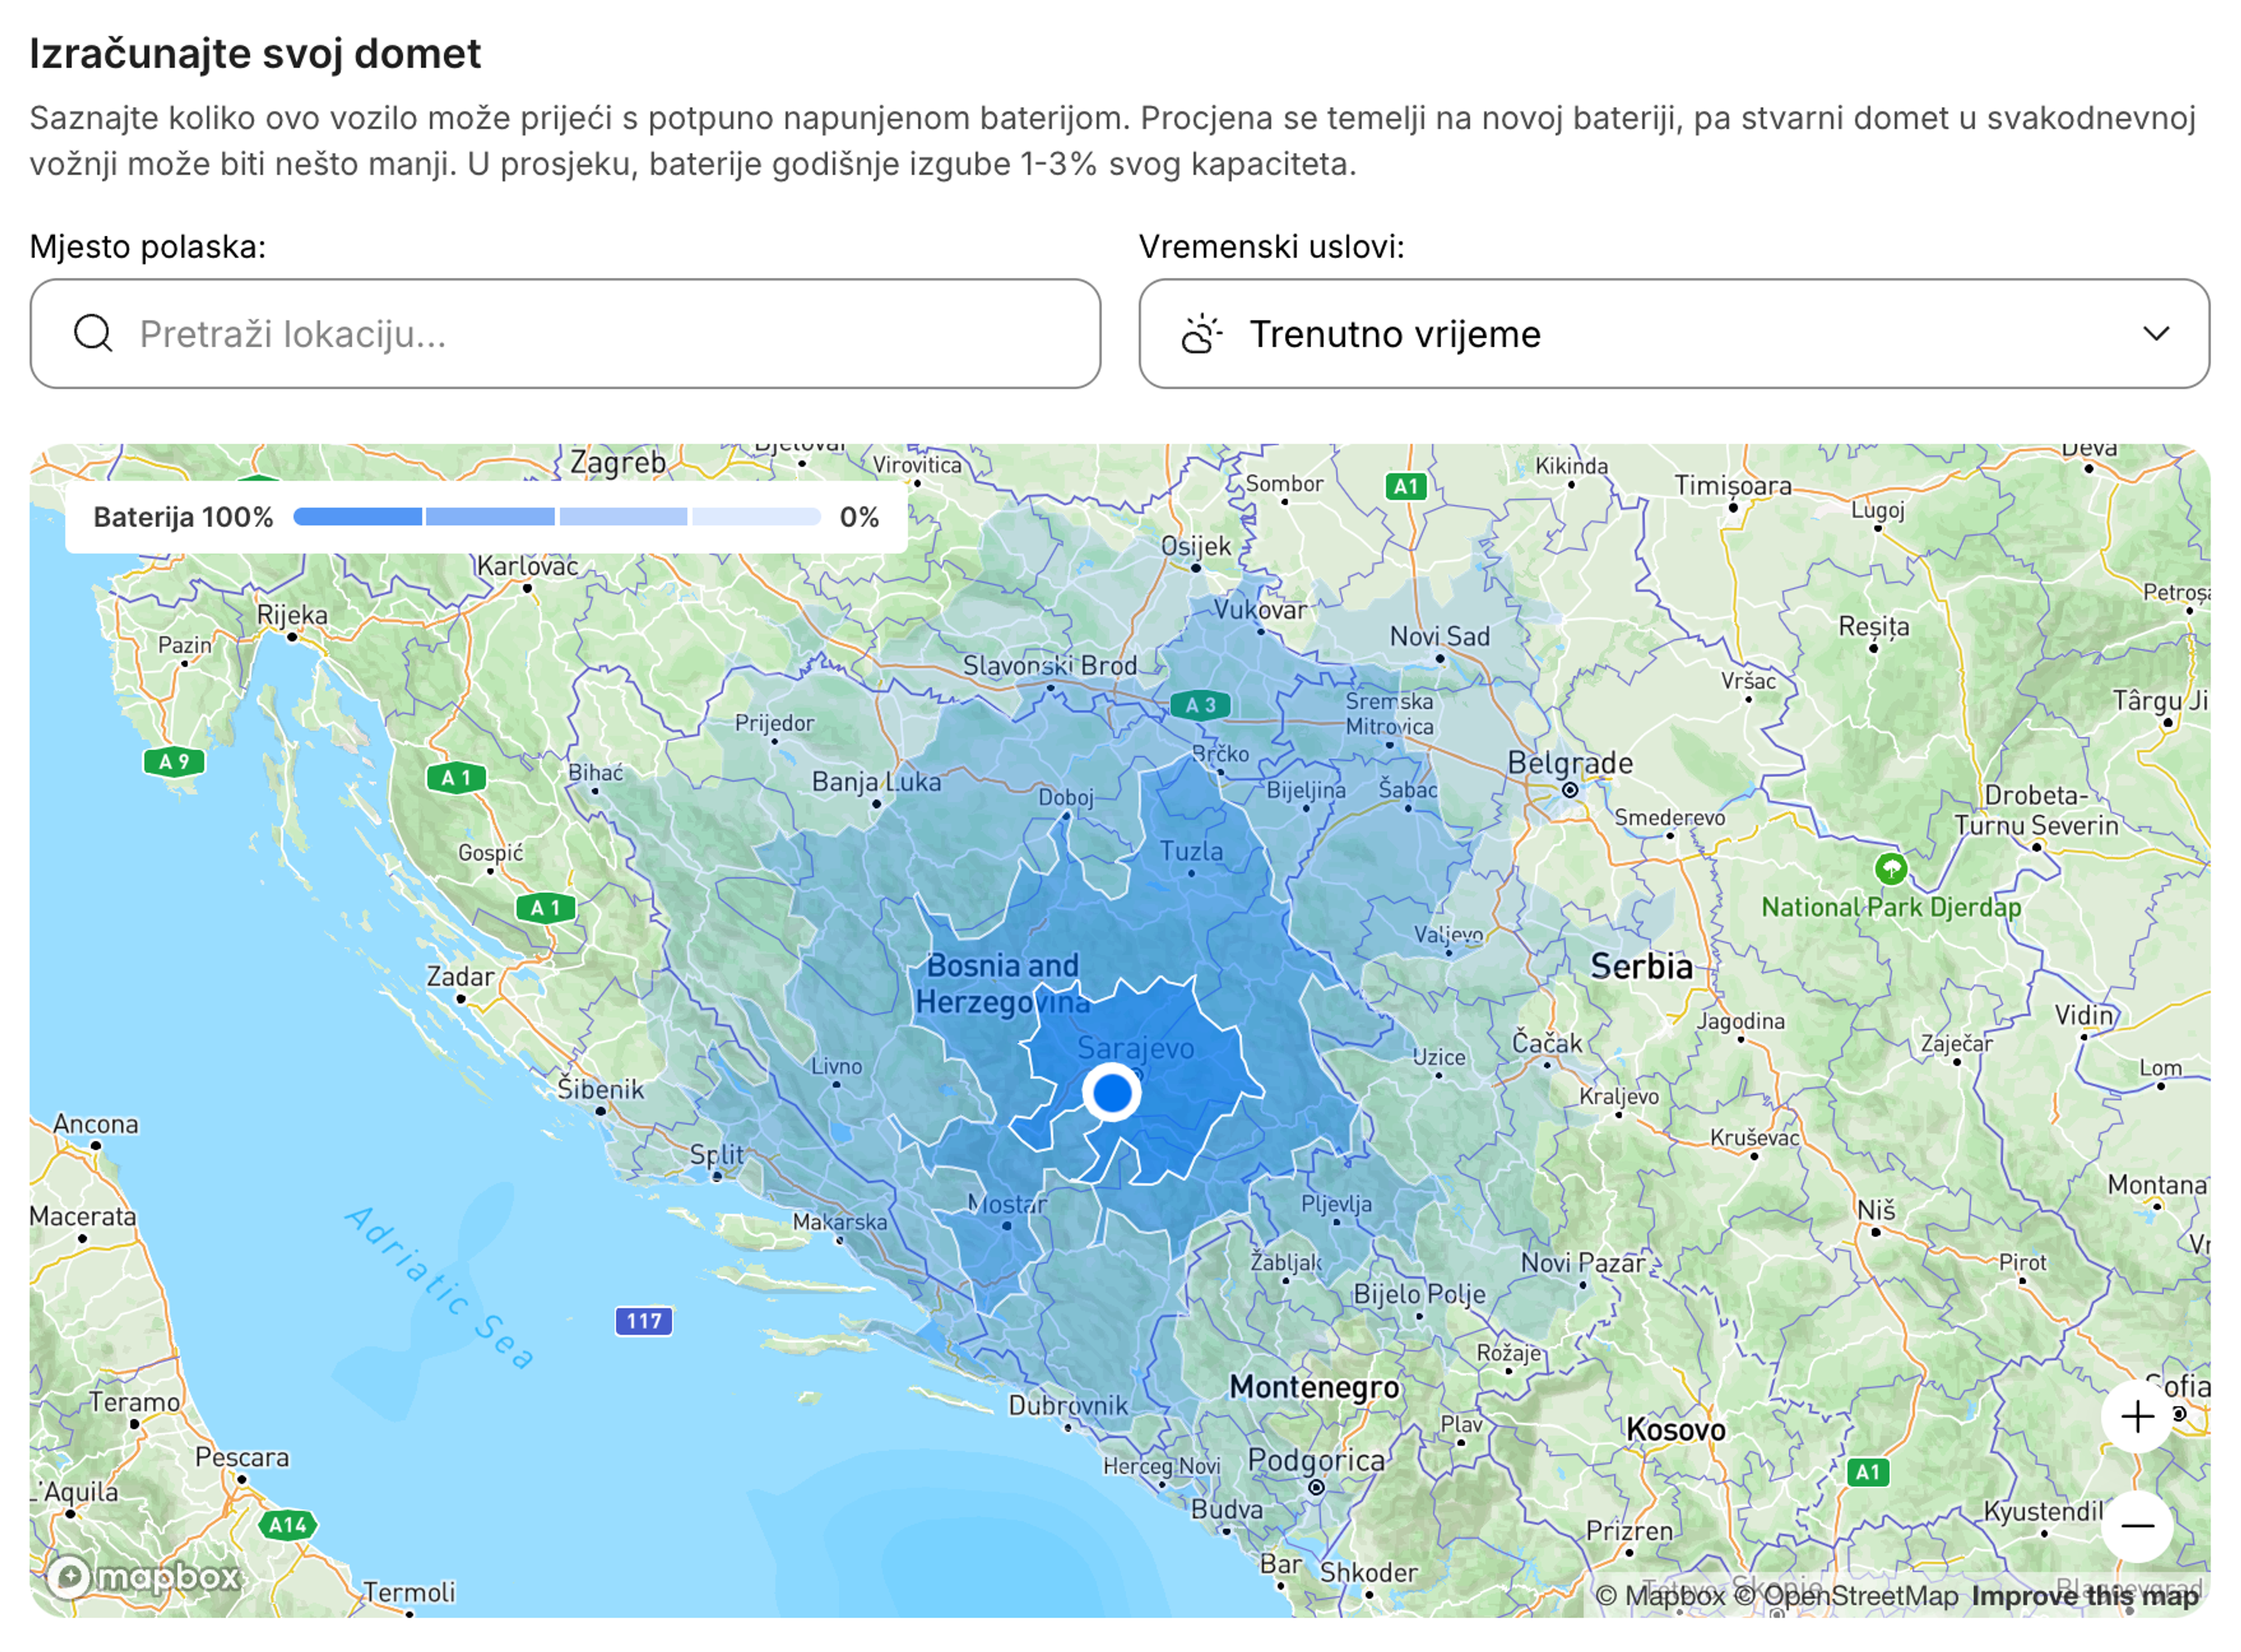Click the second battery legend segment
The height and width of the screenshot is (1652, 2241).
[490, 517]
